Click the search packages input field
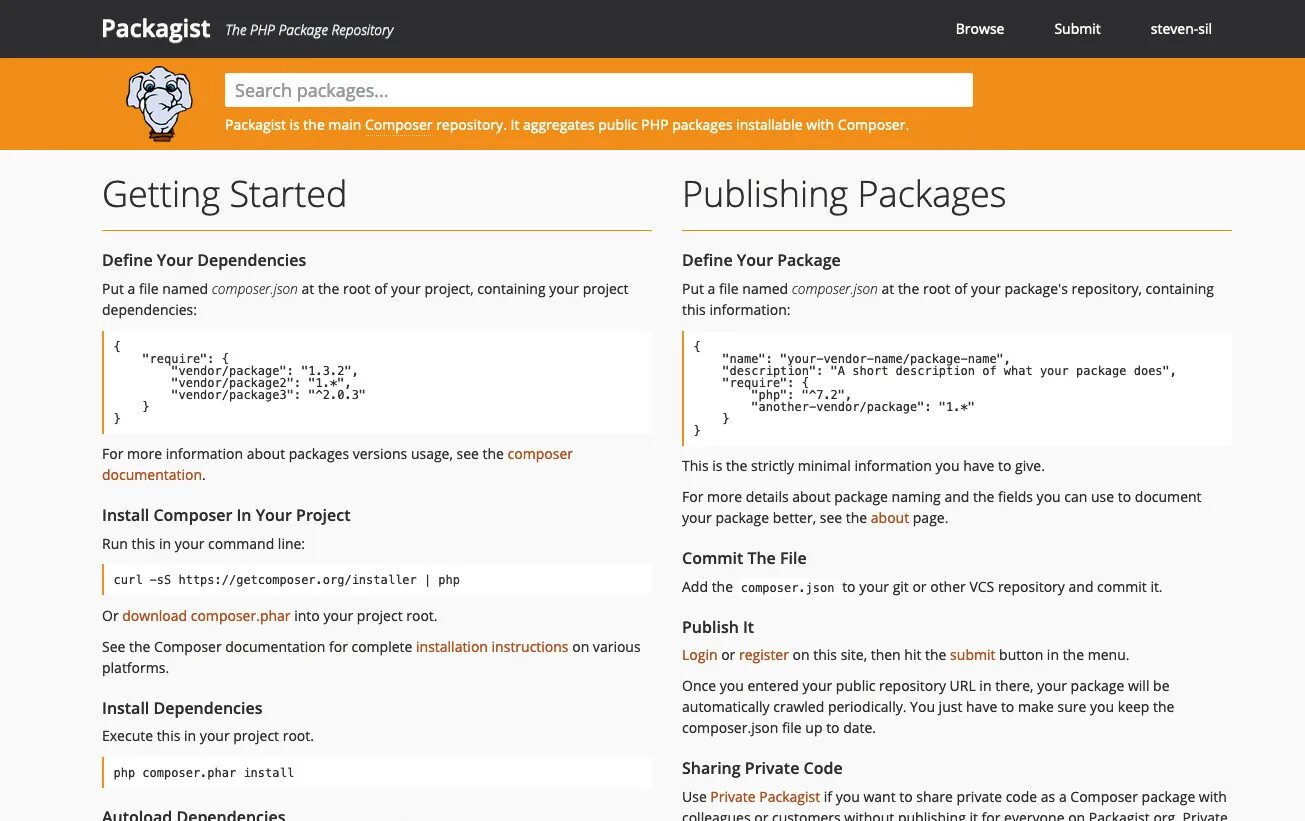The height and width of the screenshot is (821, 1305). pos(598,89)
